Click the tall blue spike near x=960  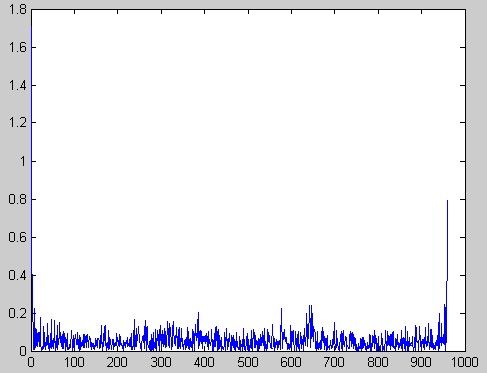447,240
